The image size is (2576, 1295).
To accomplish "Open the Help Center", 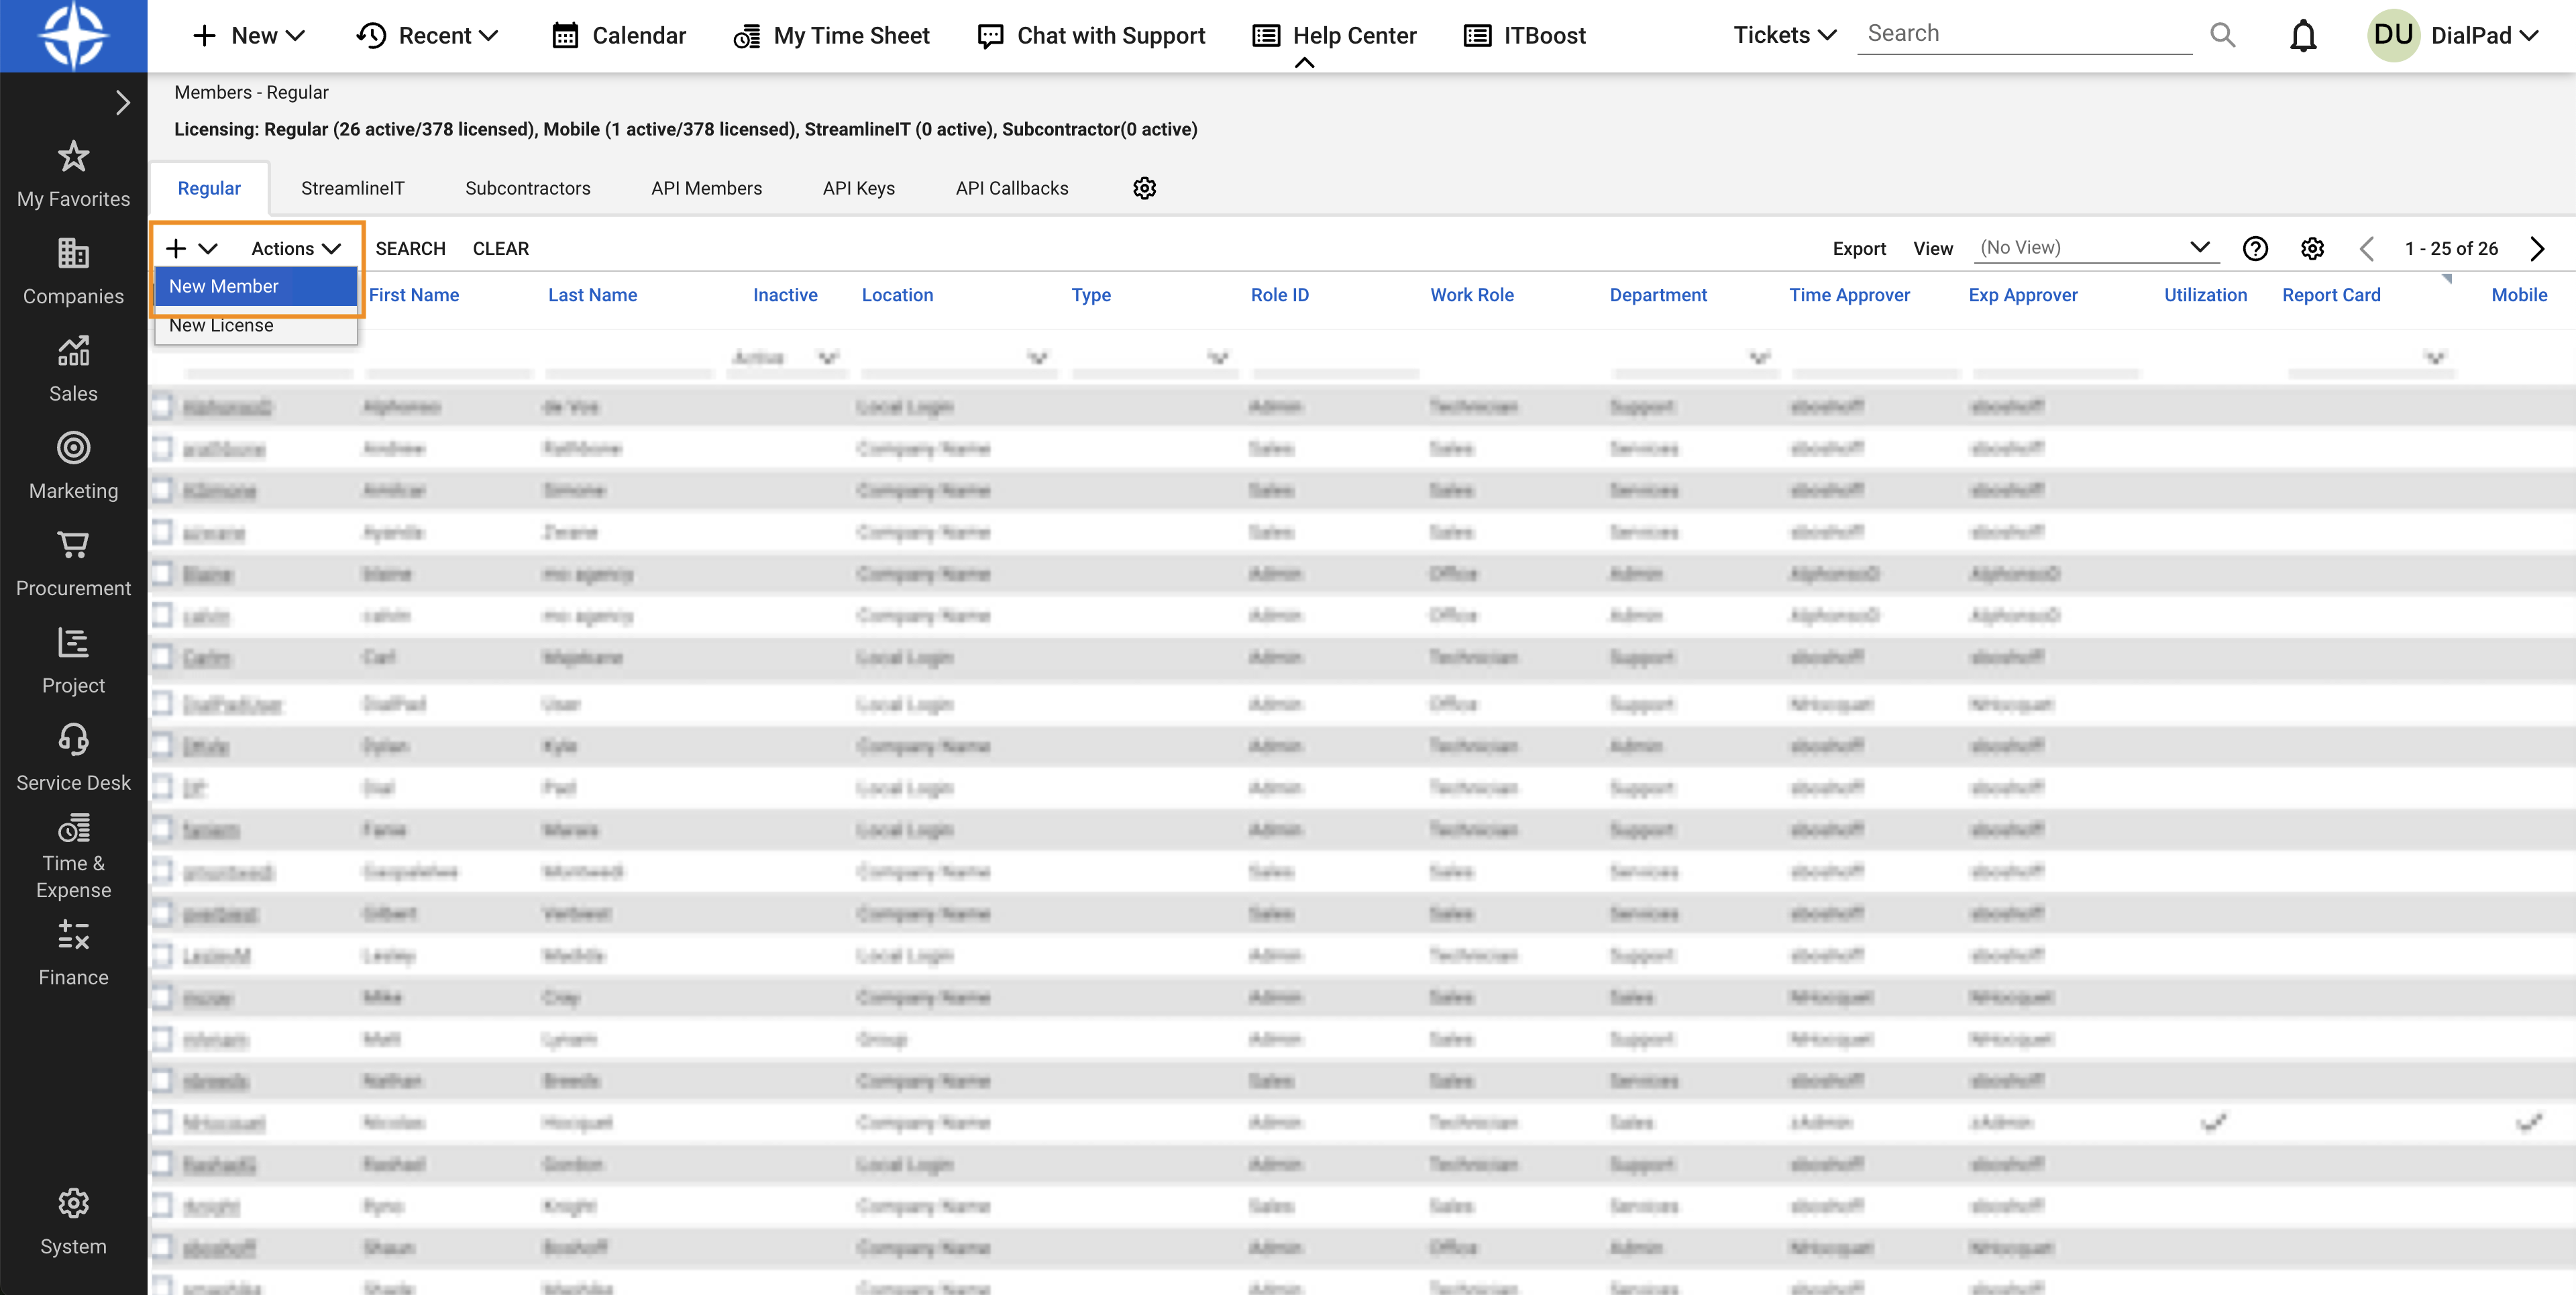I will coord(1334,36).
